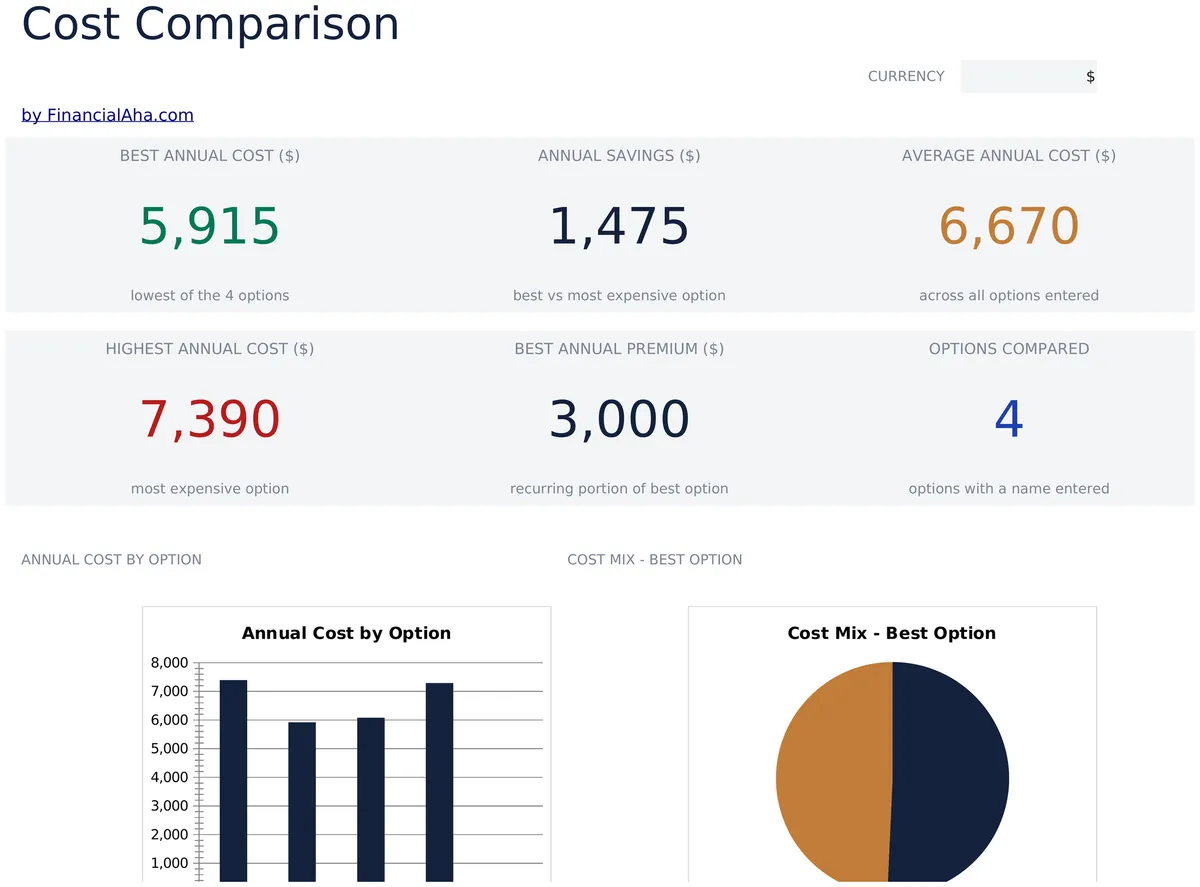Click the Cost Mix - Best Option chart title
The width and height of the screenshot is (1200, 887).
point(892,633)
